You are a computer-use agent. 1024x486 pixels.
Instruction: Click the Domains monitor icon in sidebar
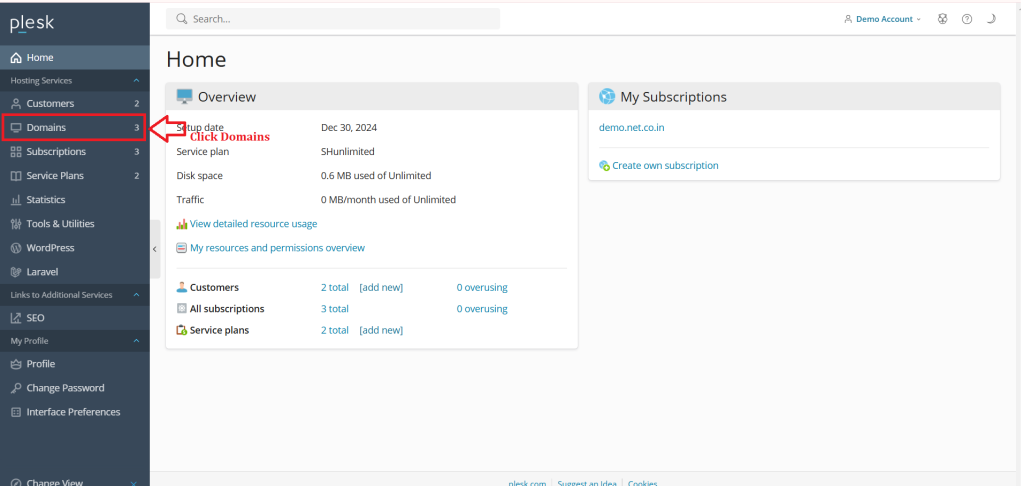[16, 127]
